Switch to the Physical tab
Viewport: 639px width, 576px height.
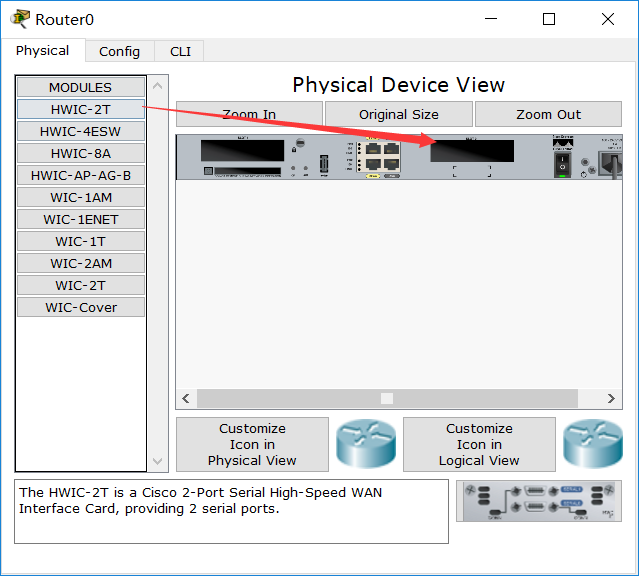[x=42, y=51]
